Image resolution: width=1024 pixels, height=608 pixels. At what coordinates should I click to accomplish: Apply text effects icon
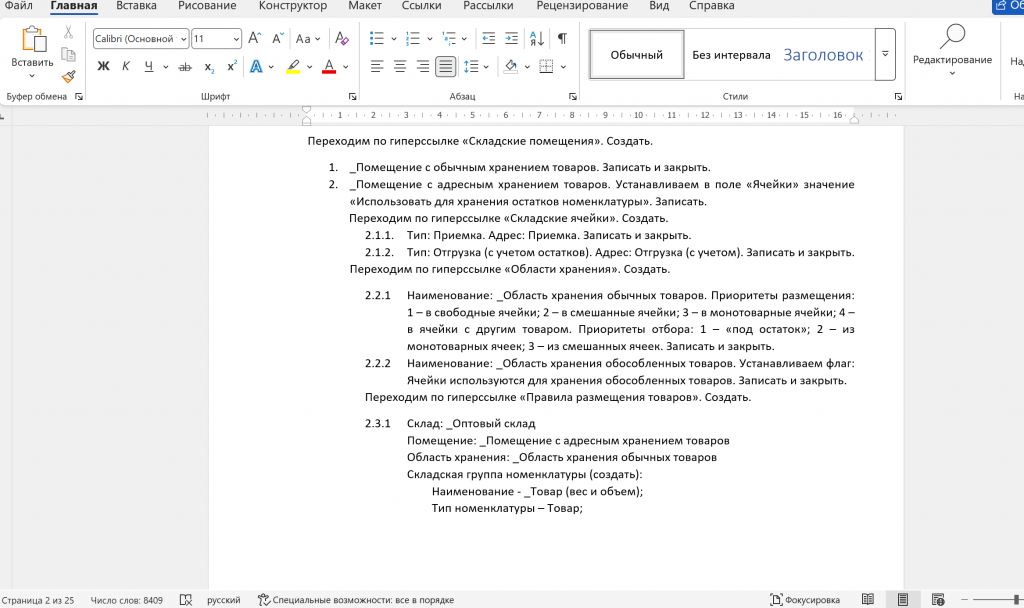[x=256, y=66]
